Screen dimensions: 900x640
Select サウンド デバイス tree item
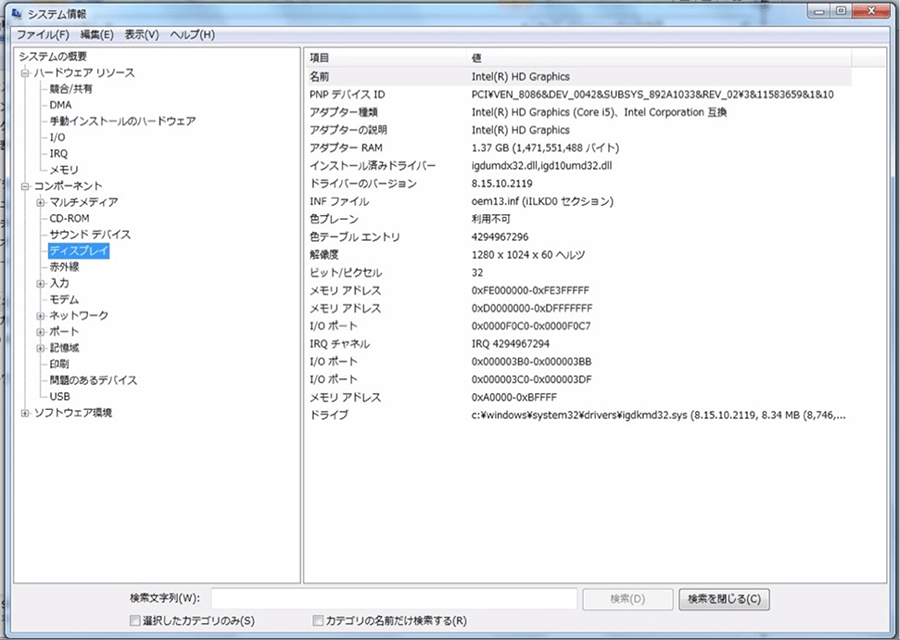90,234
